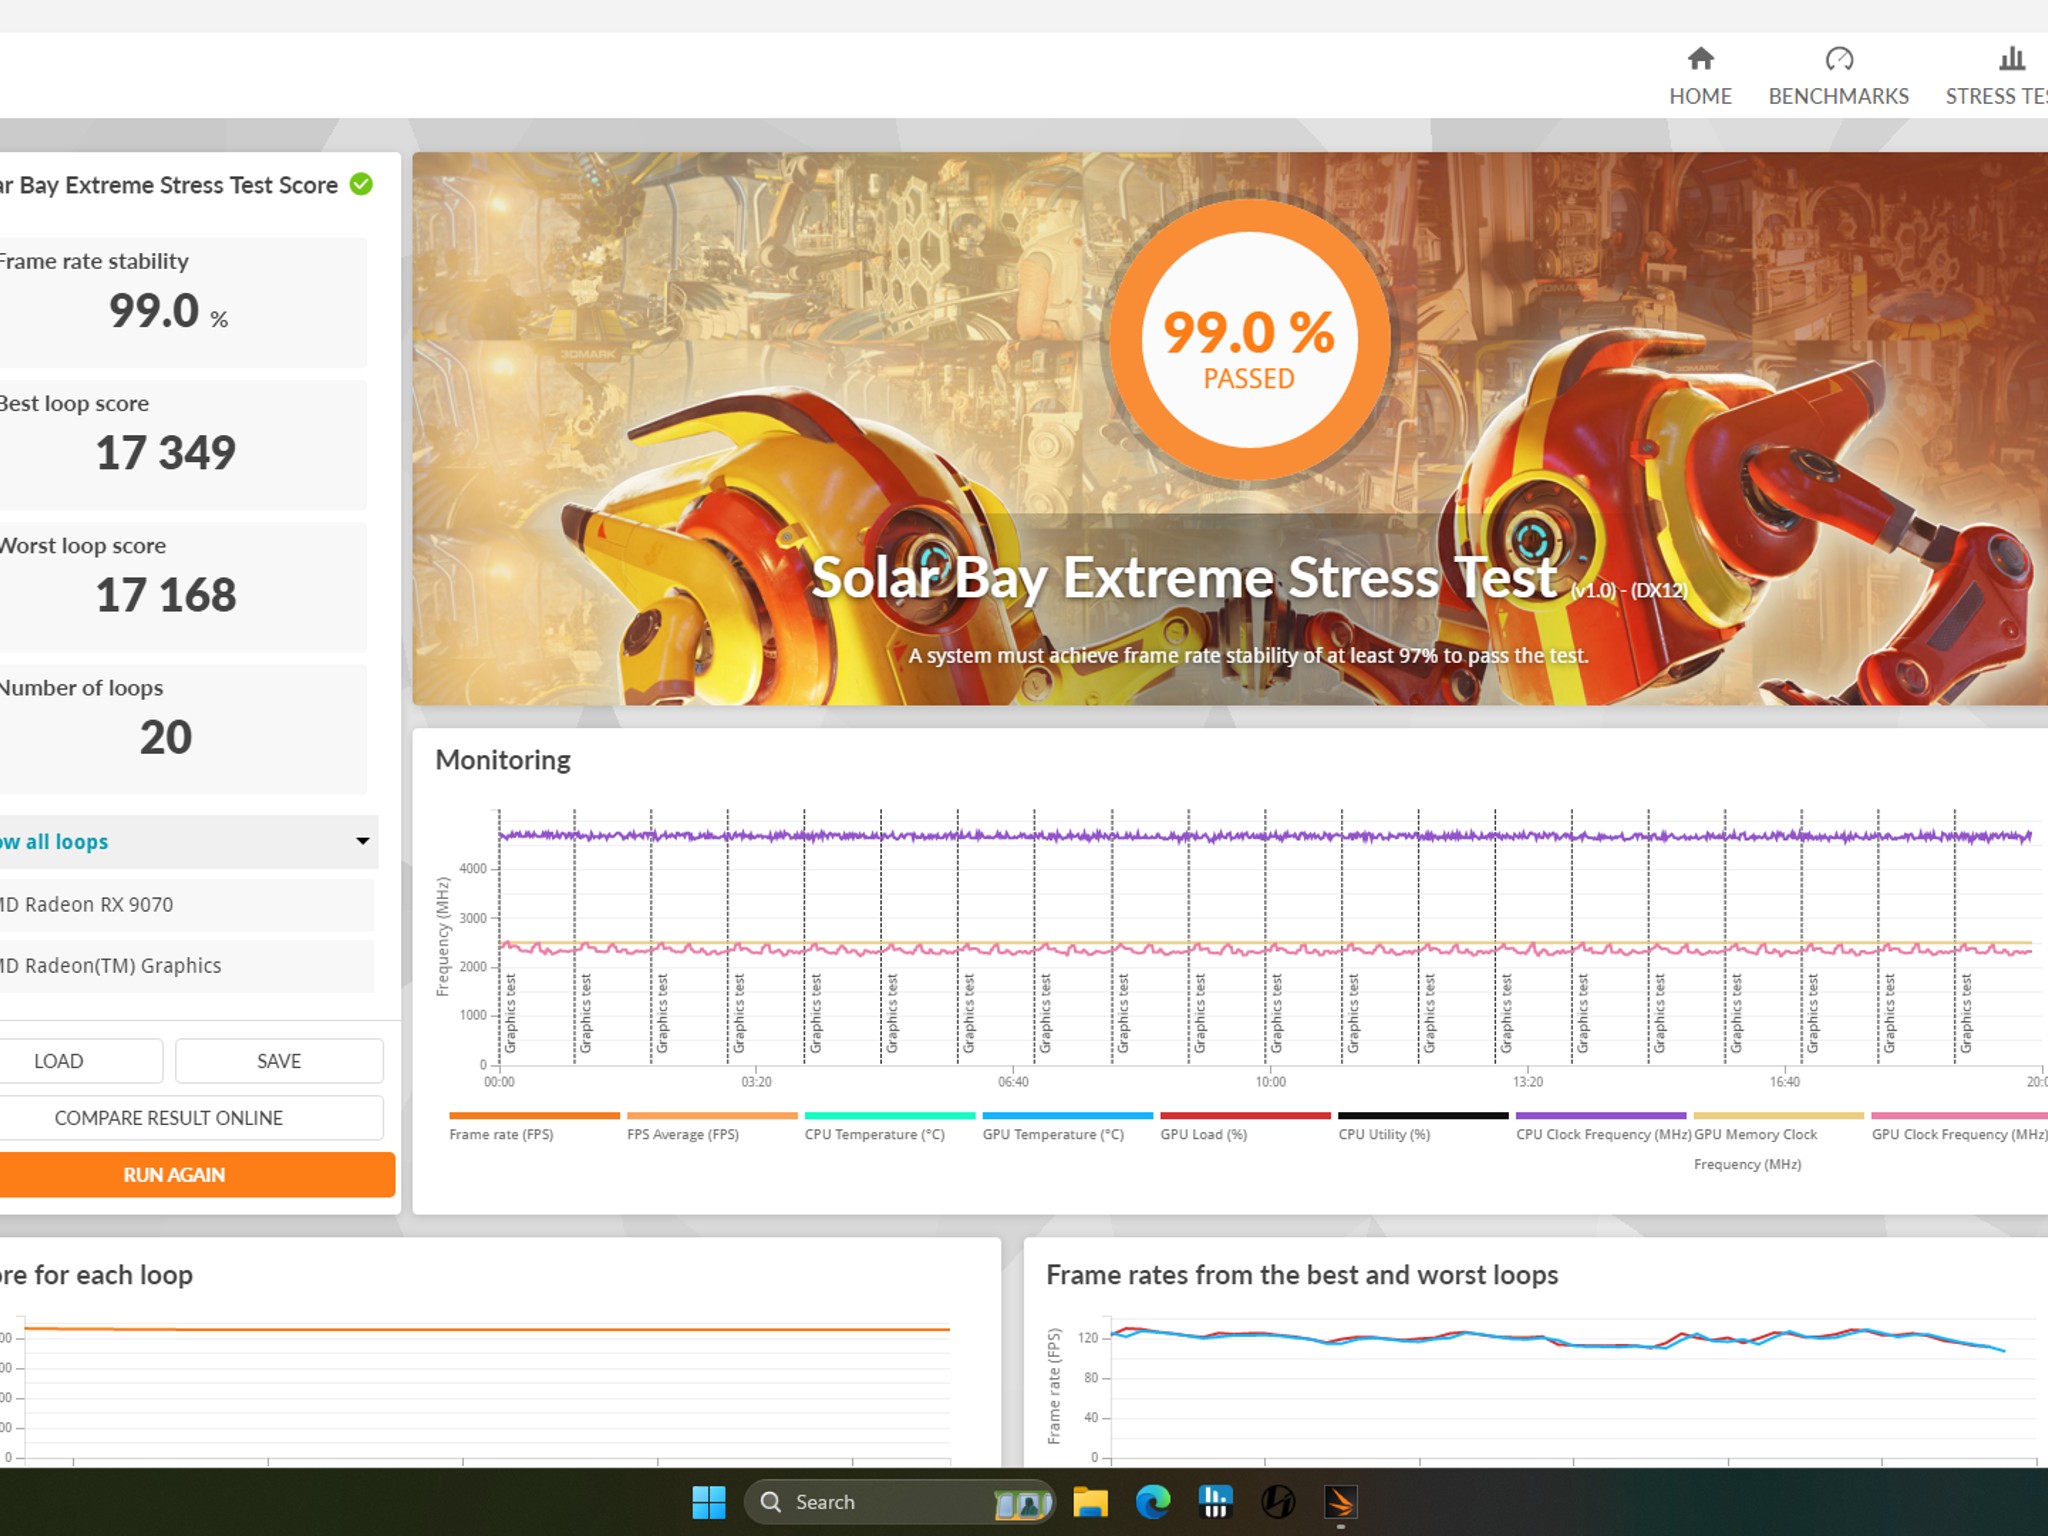The image size is (2048, 1536).
Task: Click the purple CPU clock frequency line
Action: (x=1265, y=835)
